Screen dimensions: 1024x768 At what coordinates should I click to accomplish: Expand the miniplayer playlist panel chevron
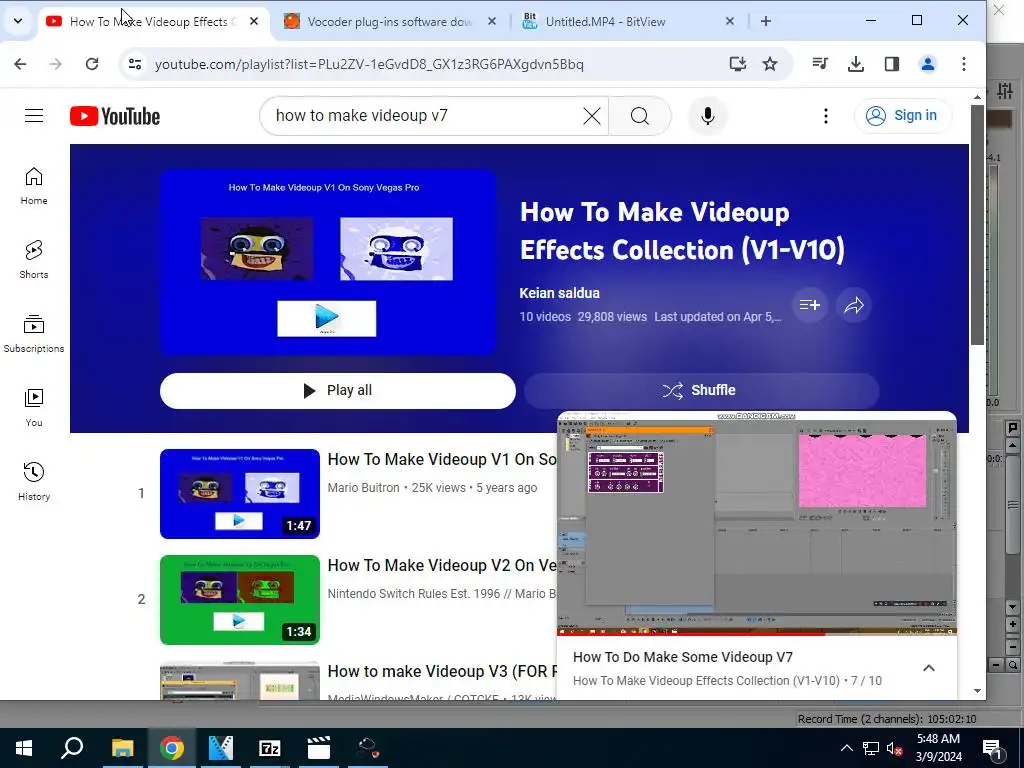click(929, 668)
